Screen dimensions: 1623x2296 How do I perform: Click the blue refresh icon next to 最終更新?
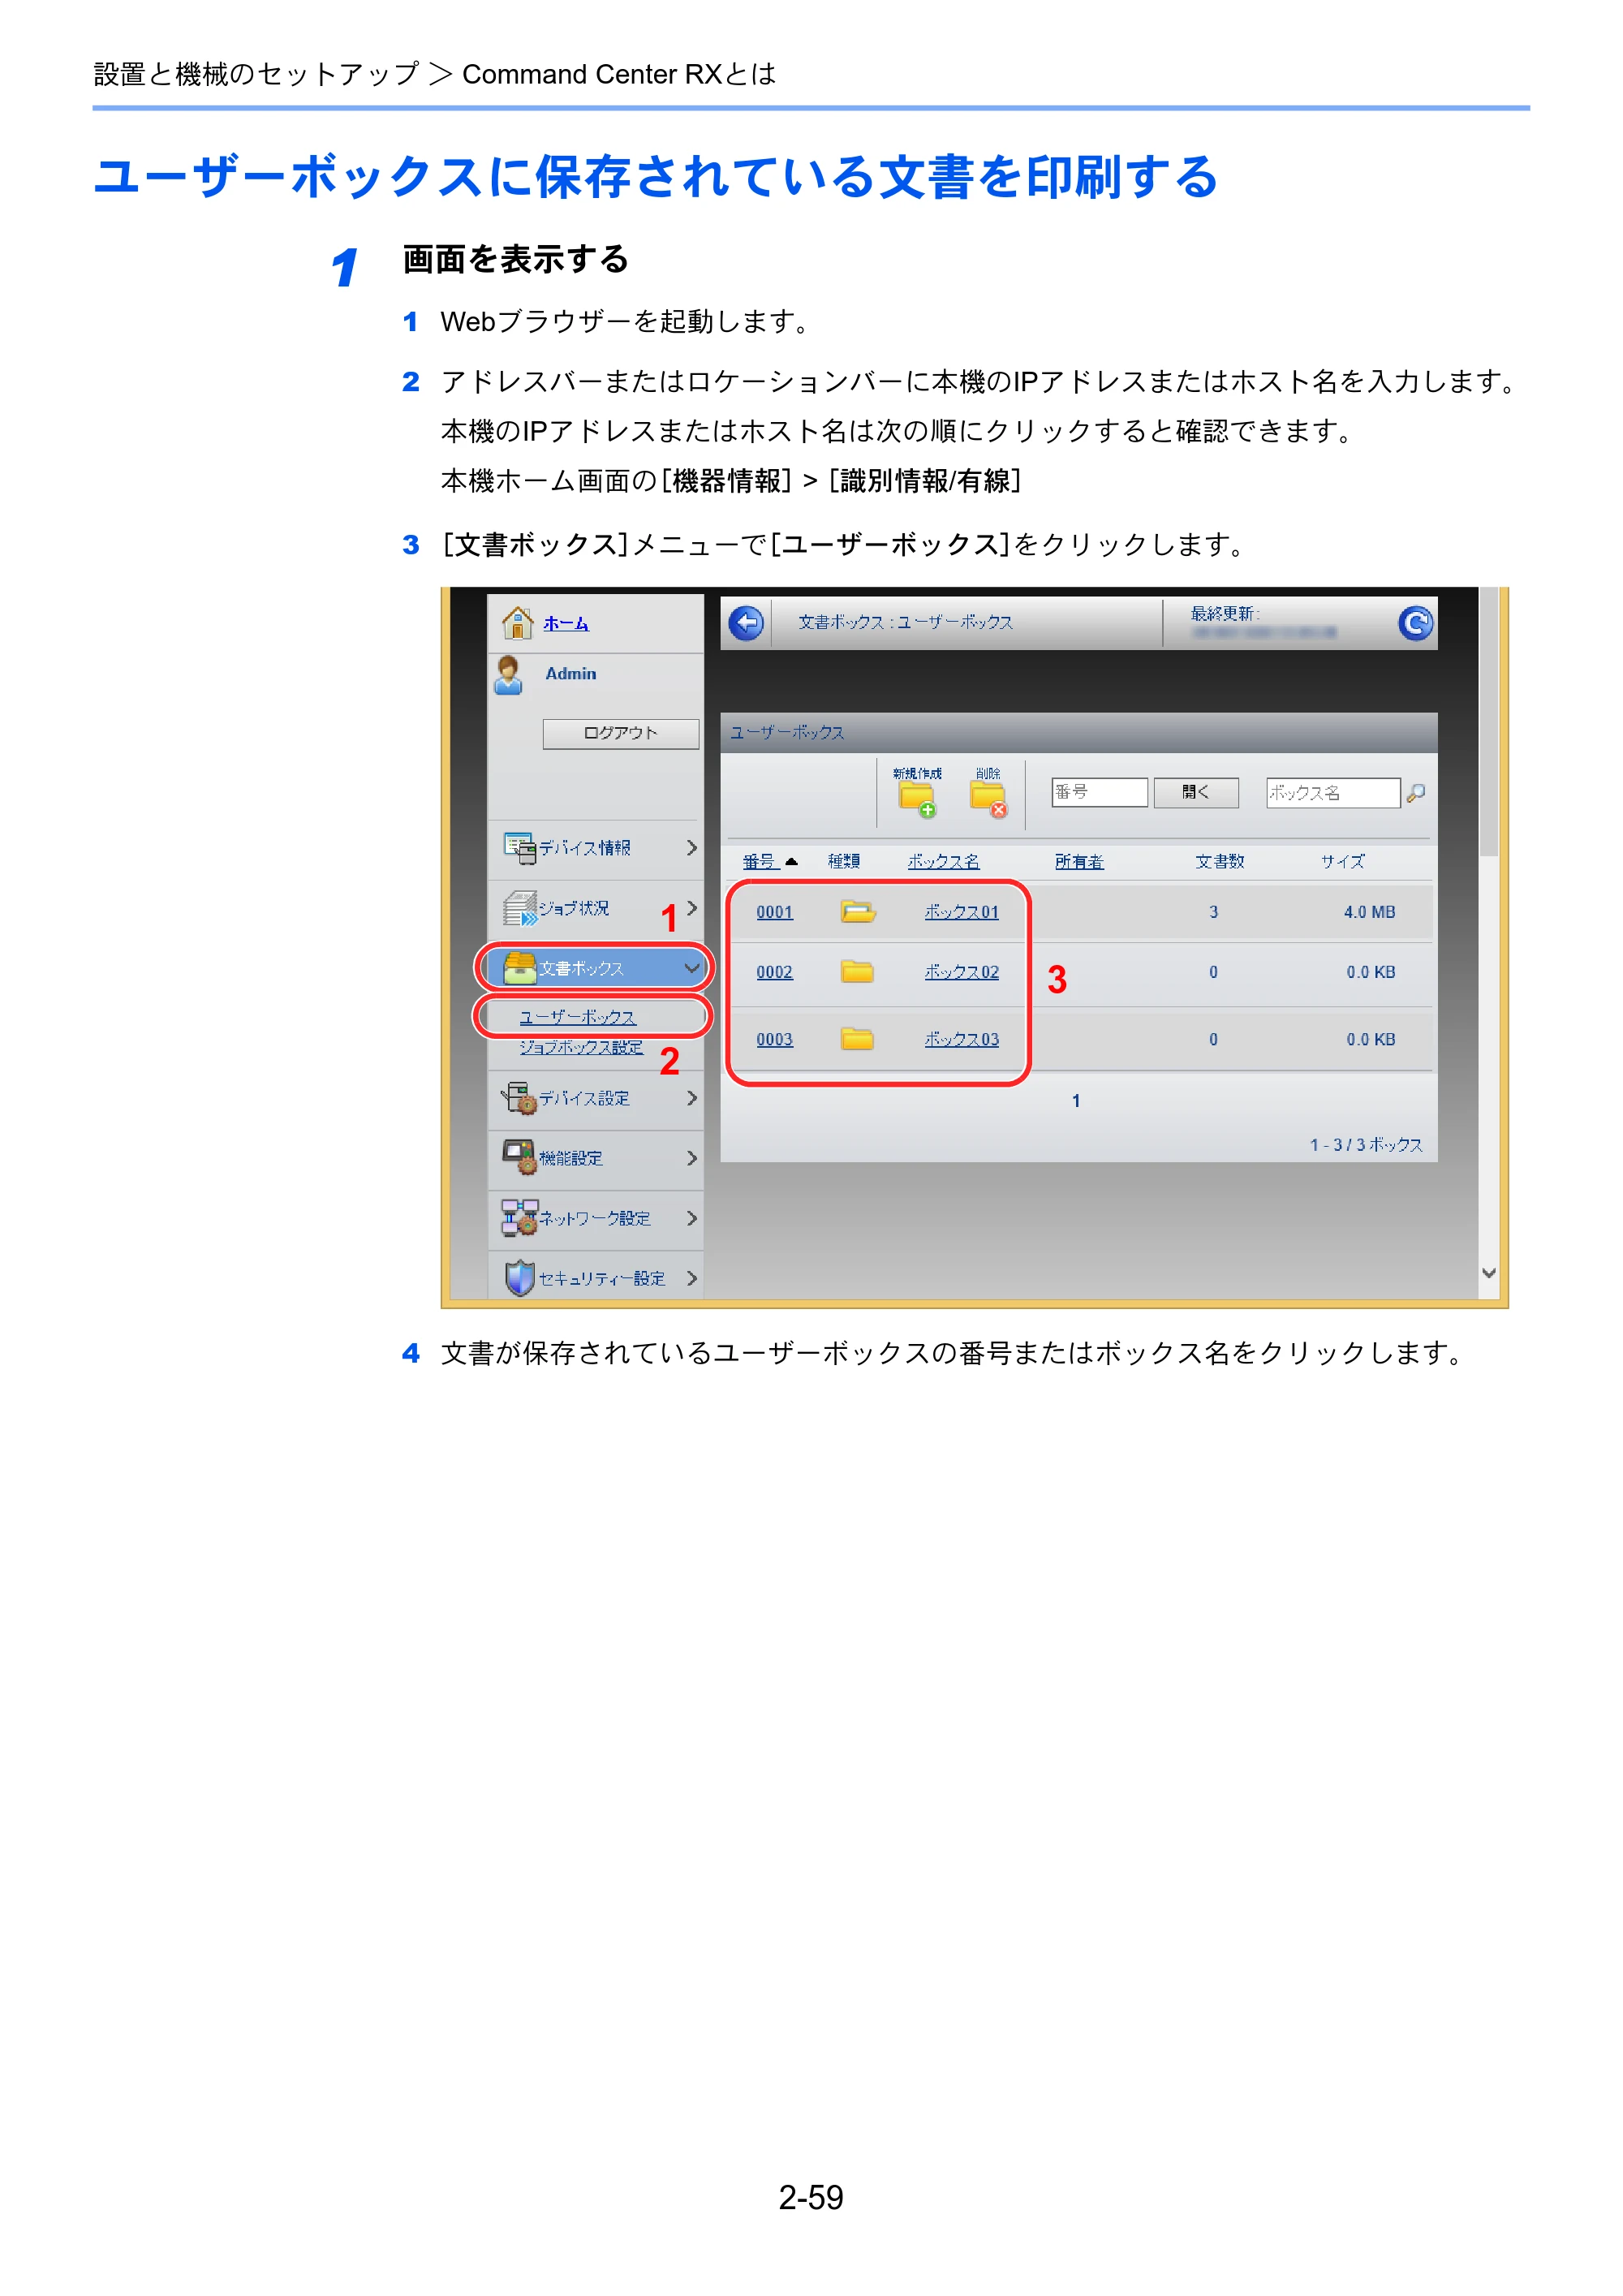tap(1415, 623)
